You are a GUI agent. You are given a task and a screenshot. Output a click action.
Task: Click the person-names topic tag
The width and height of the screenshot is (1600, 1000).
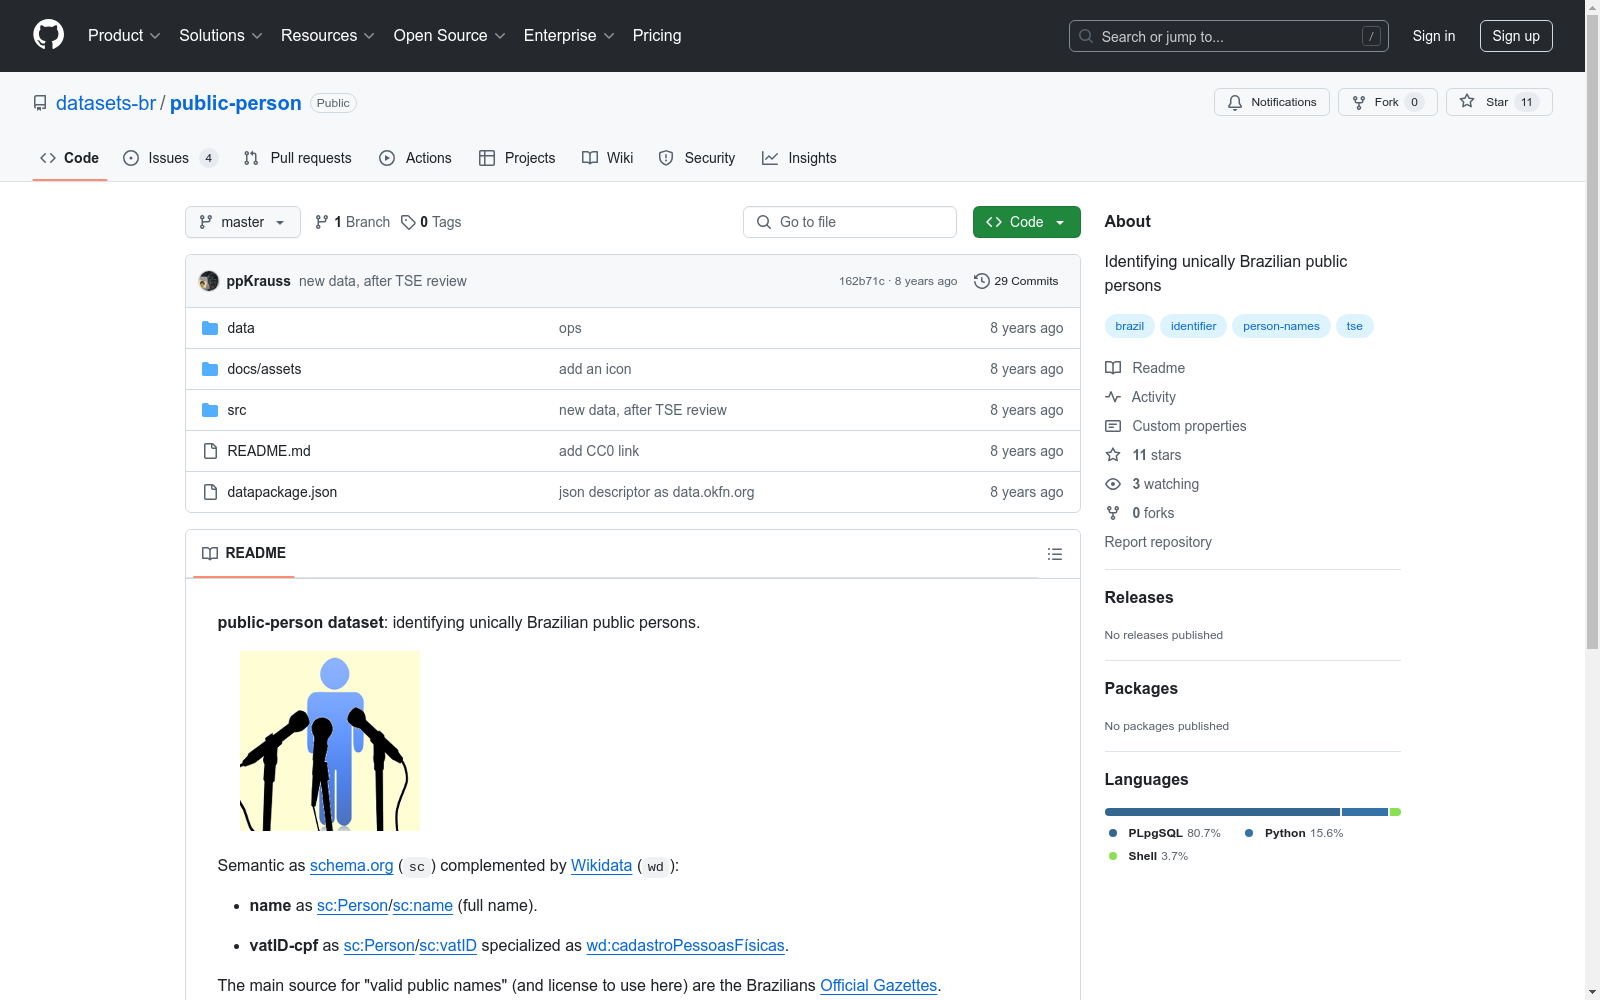(x=1281, y=326)
